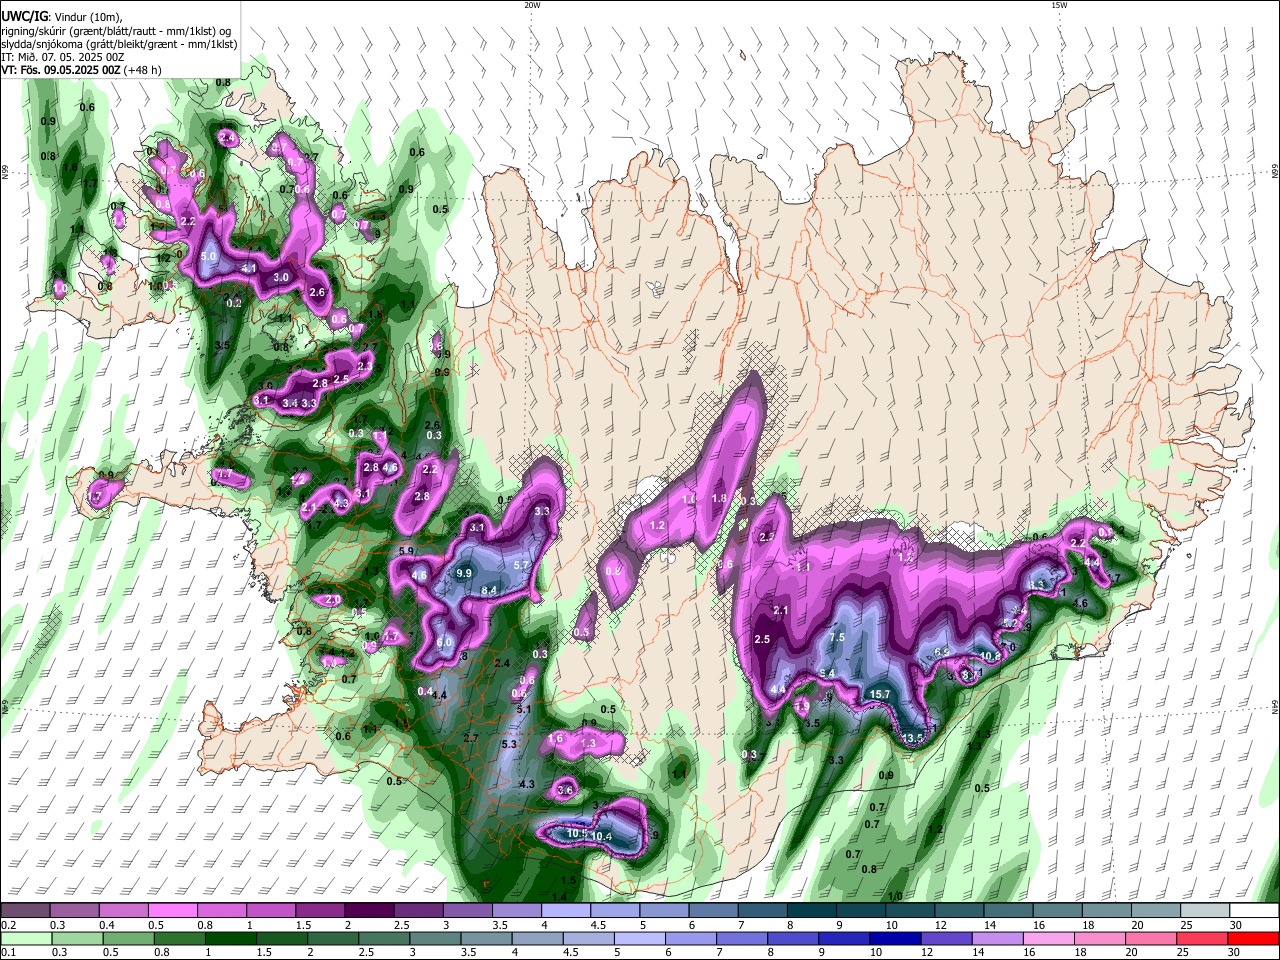
Task: Click the 0.2 label in the snow scale
Action: pos(9,925)
